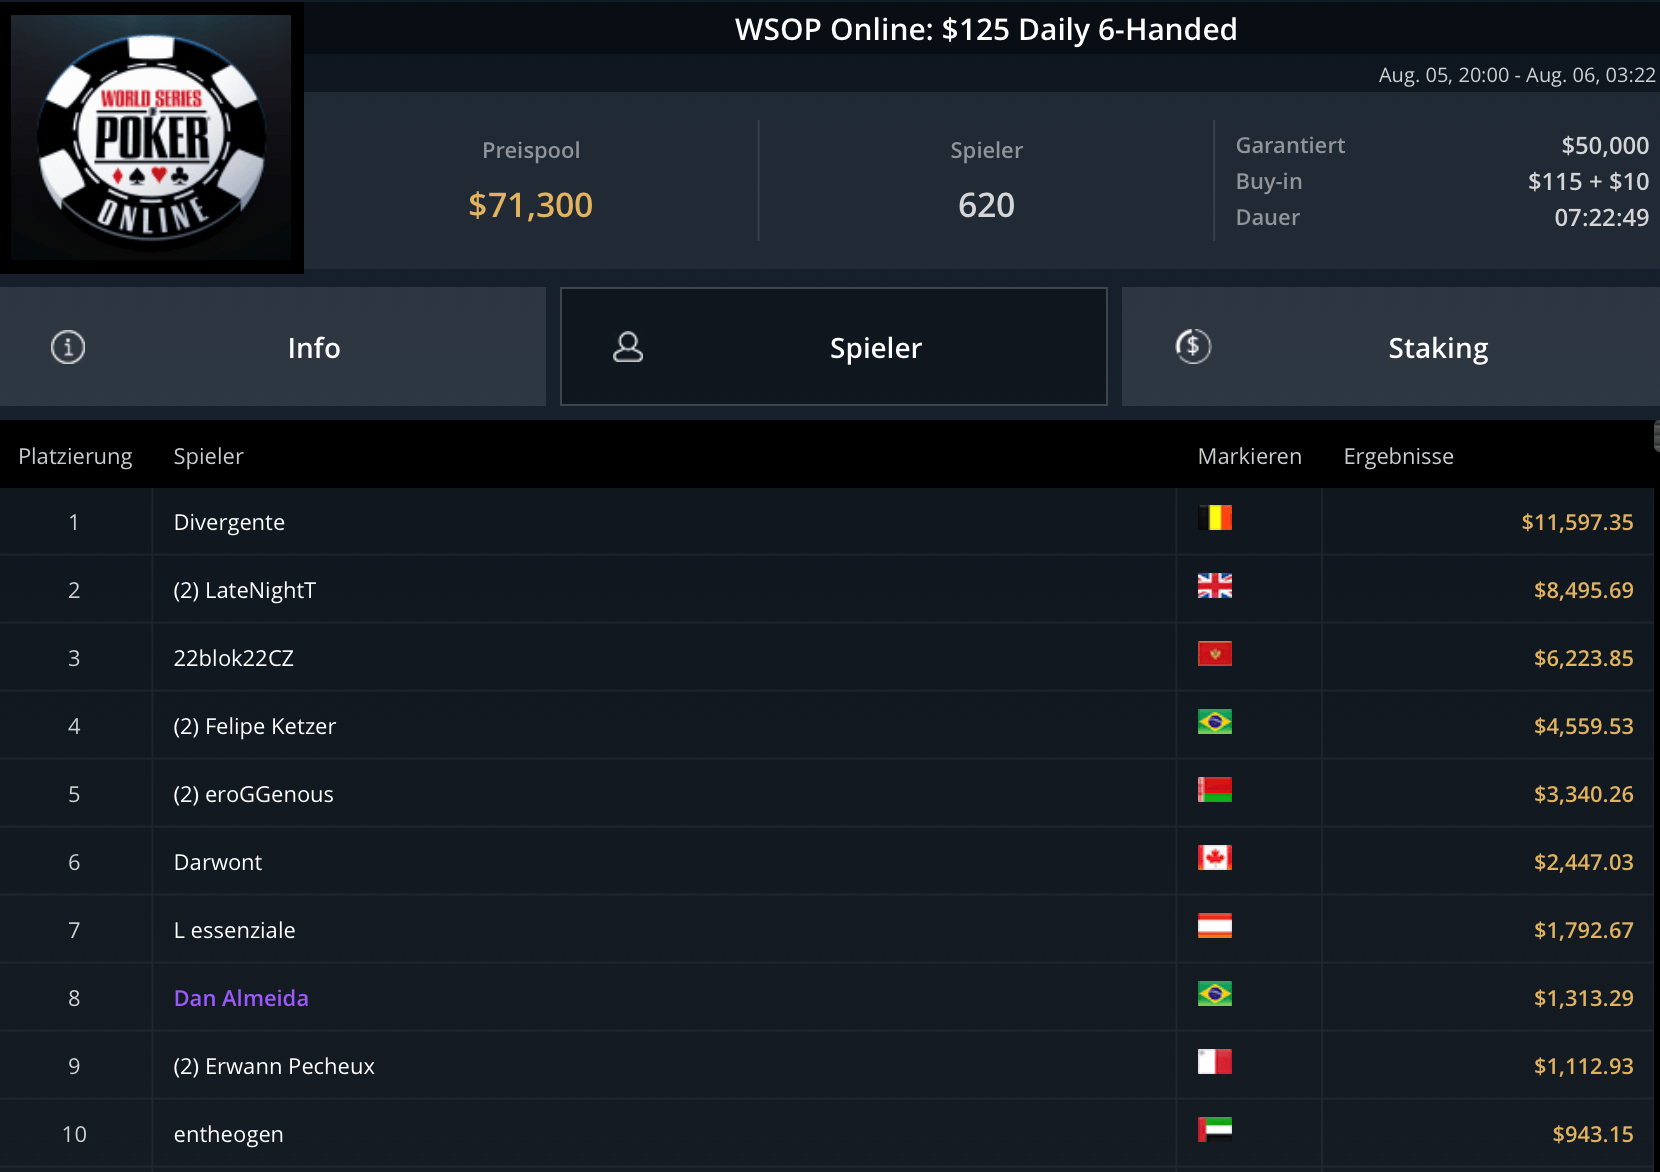The width and height of the screenshot is (1660, 1172).
Task: Click the Canadian flag beside Darwont
Action: [1214, 858]
